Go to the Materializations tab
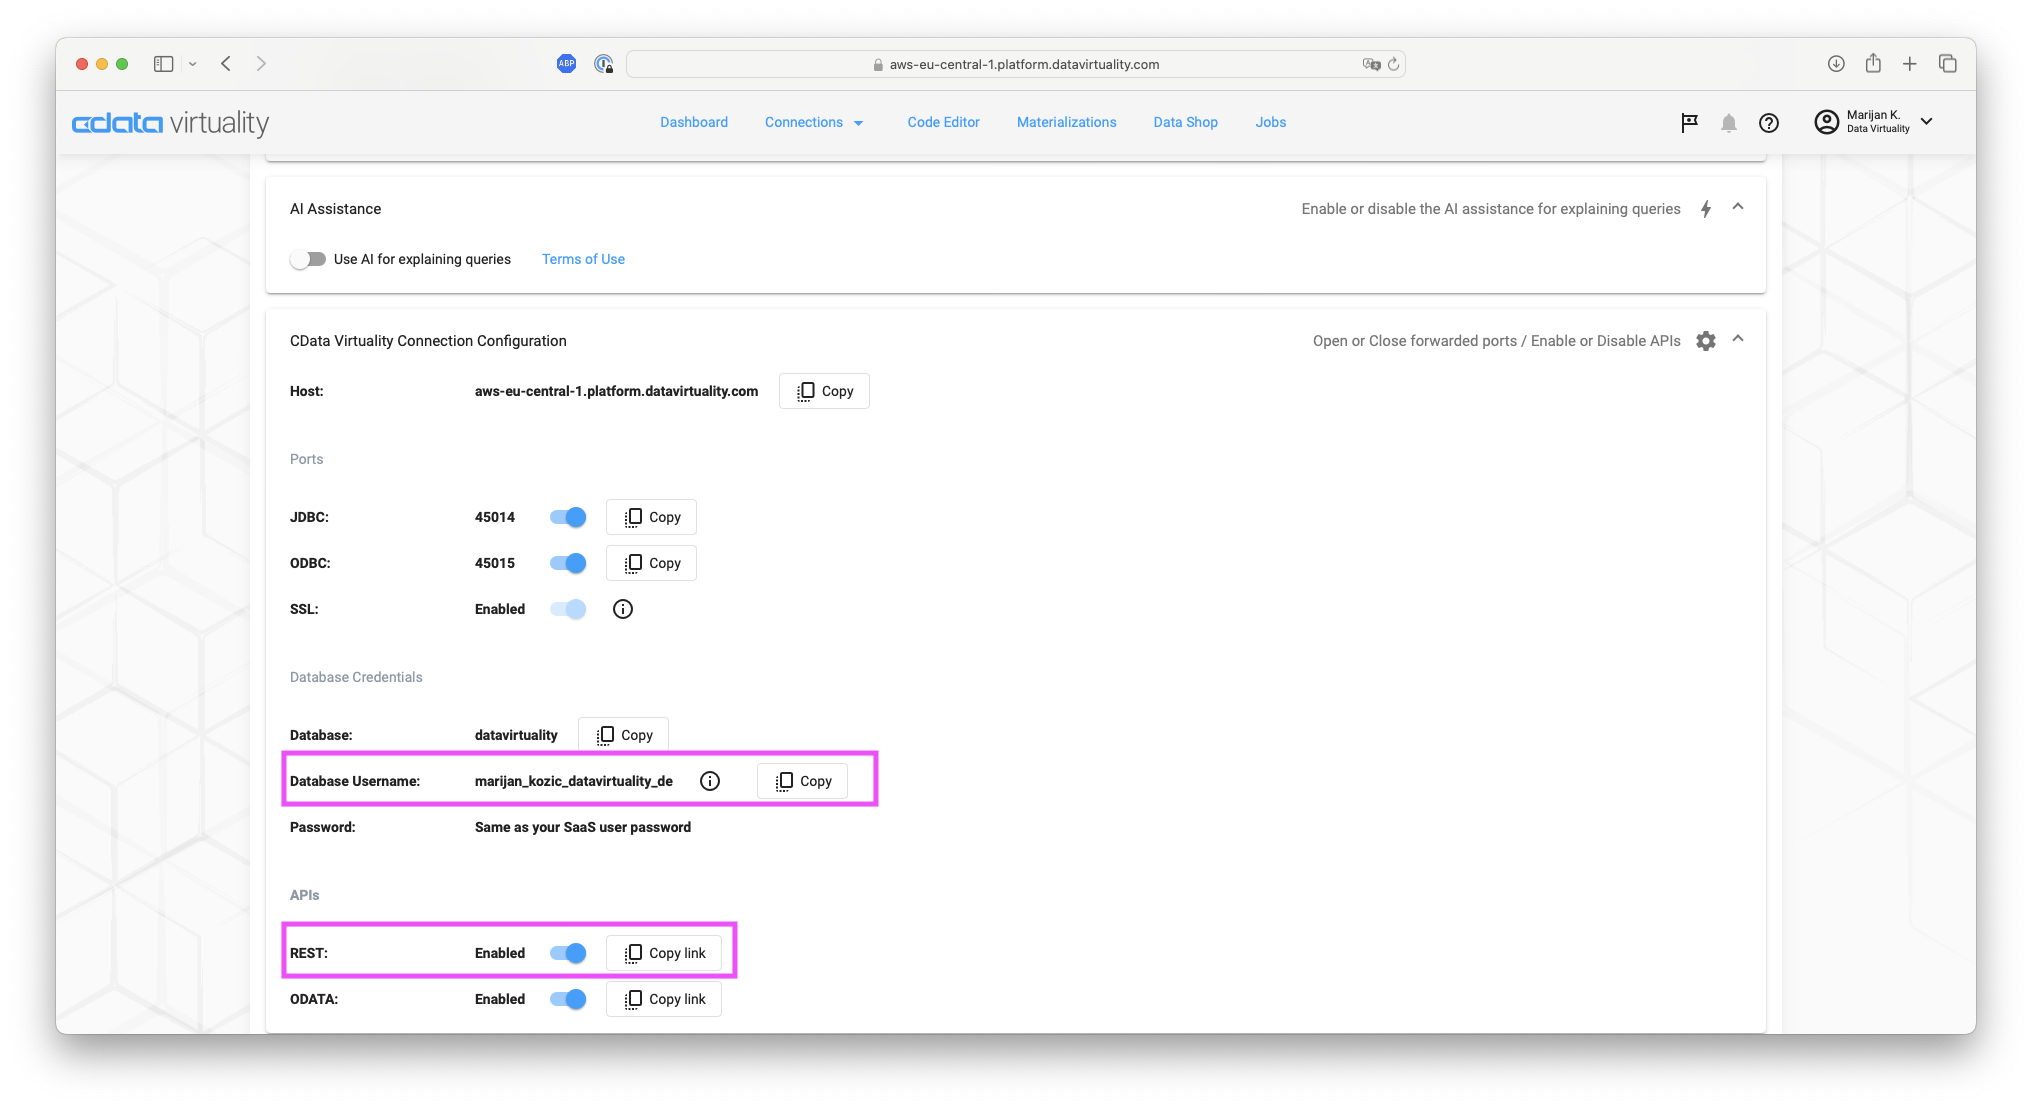 pos(1066,122)
